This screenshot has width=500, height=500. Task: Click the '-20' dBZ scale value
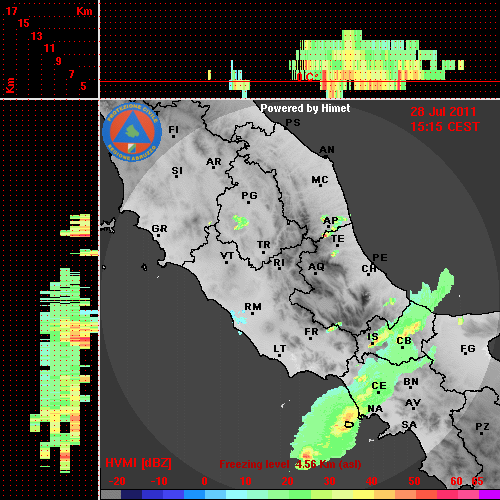click(117, 481)
